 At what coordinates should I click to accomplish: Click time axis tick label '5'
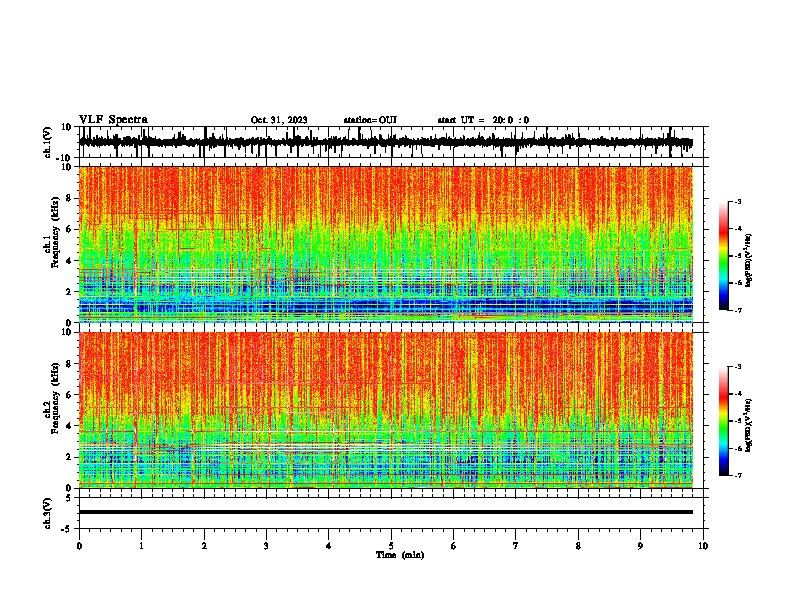click(x=391, y=546)
